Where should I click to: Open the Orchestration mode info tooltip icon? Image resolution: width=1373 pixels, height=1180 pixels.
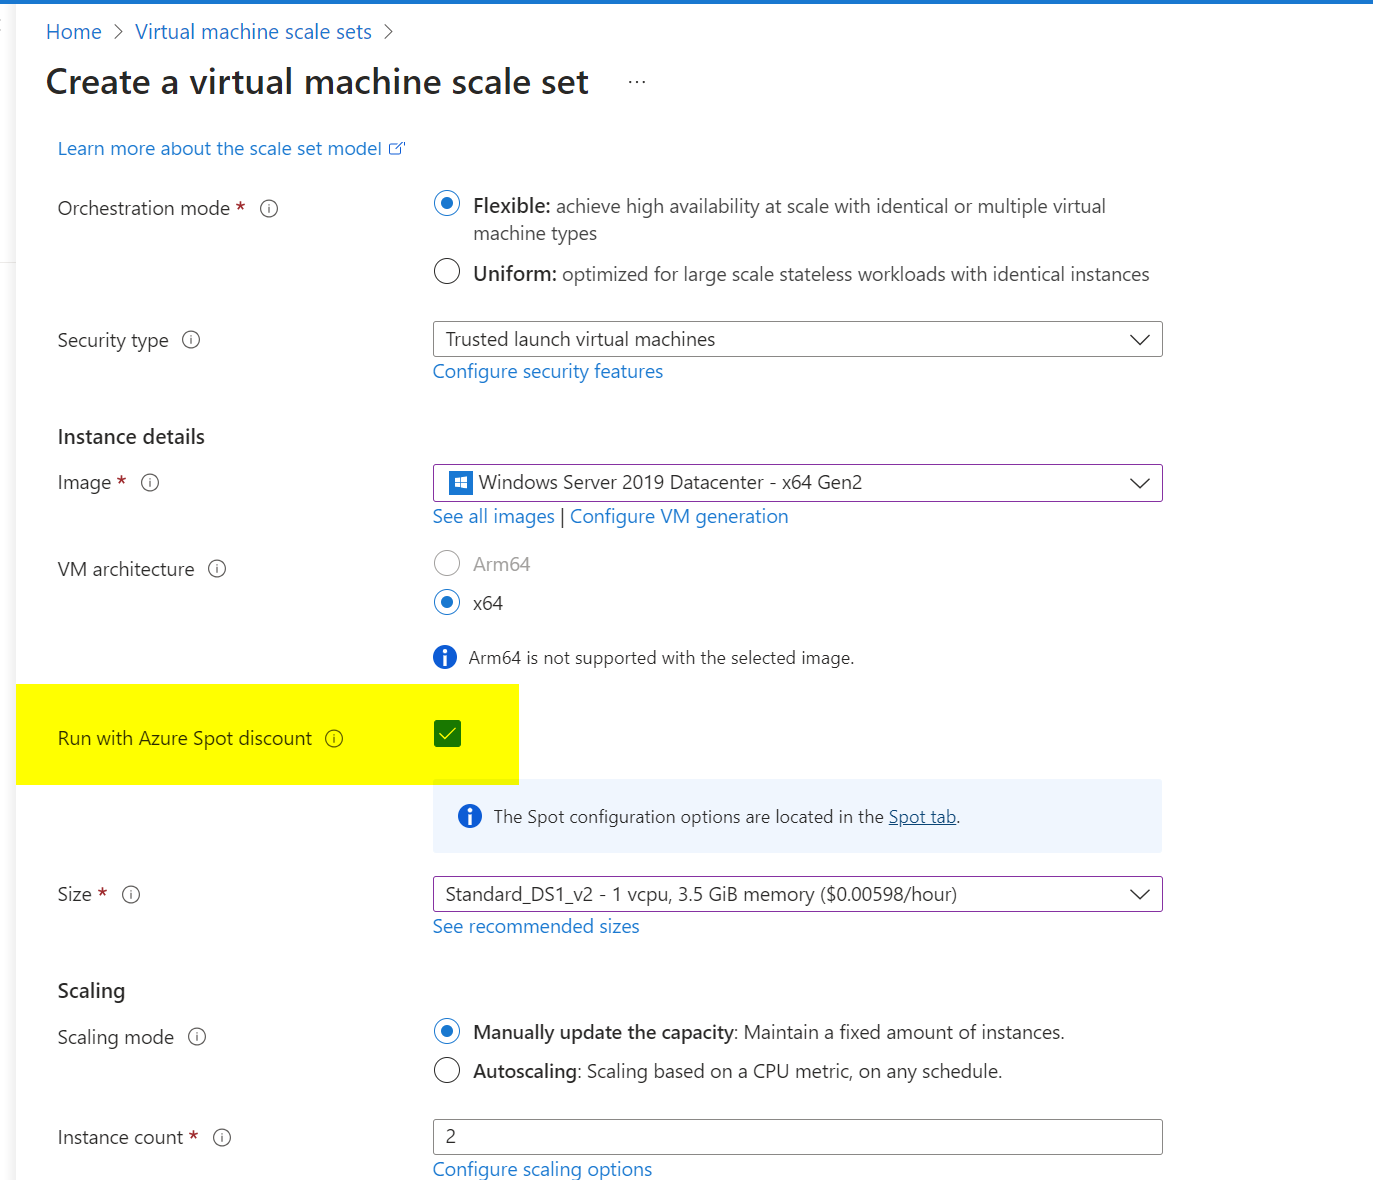(x=269, y=209)
